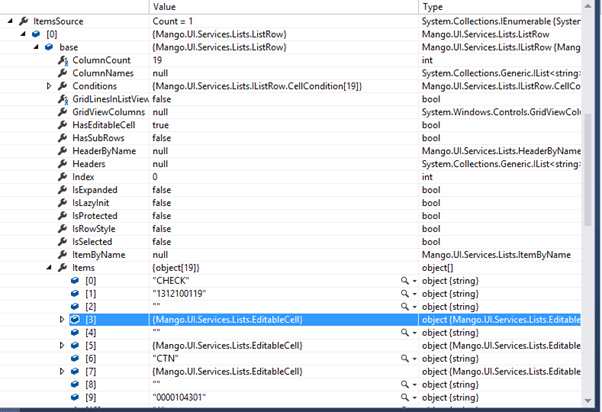Collapse the Items array node
This screenshot has width=602, height=412.
pyautogui.click(x=50, y=268)
